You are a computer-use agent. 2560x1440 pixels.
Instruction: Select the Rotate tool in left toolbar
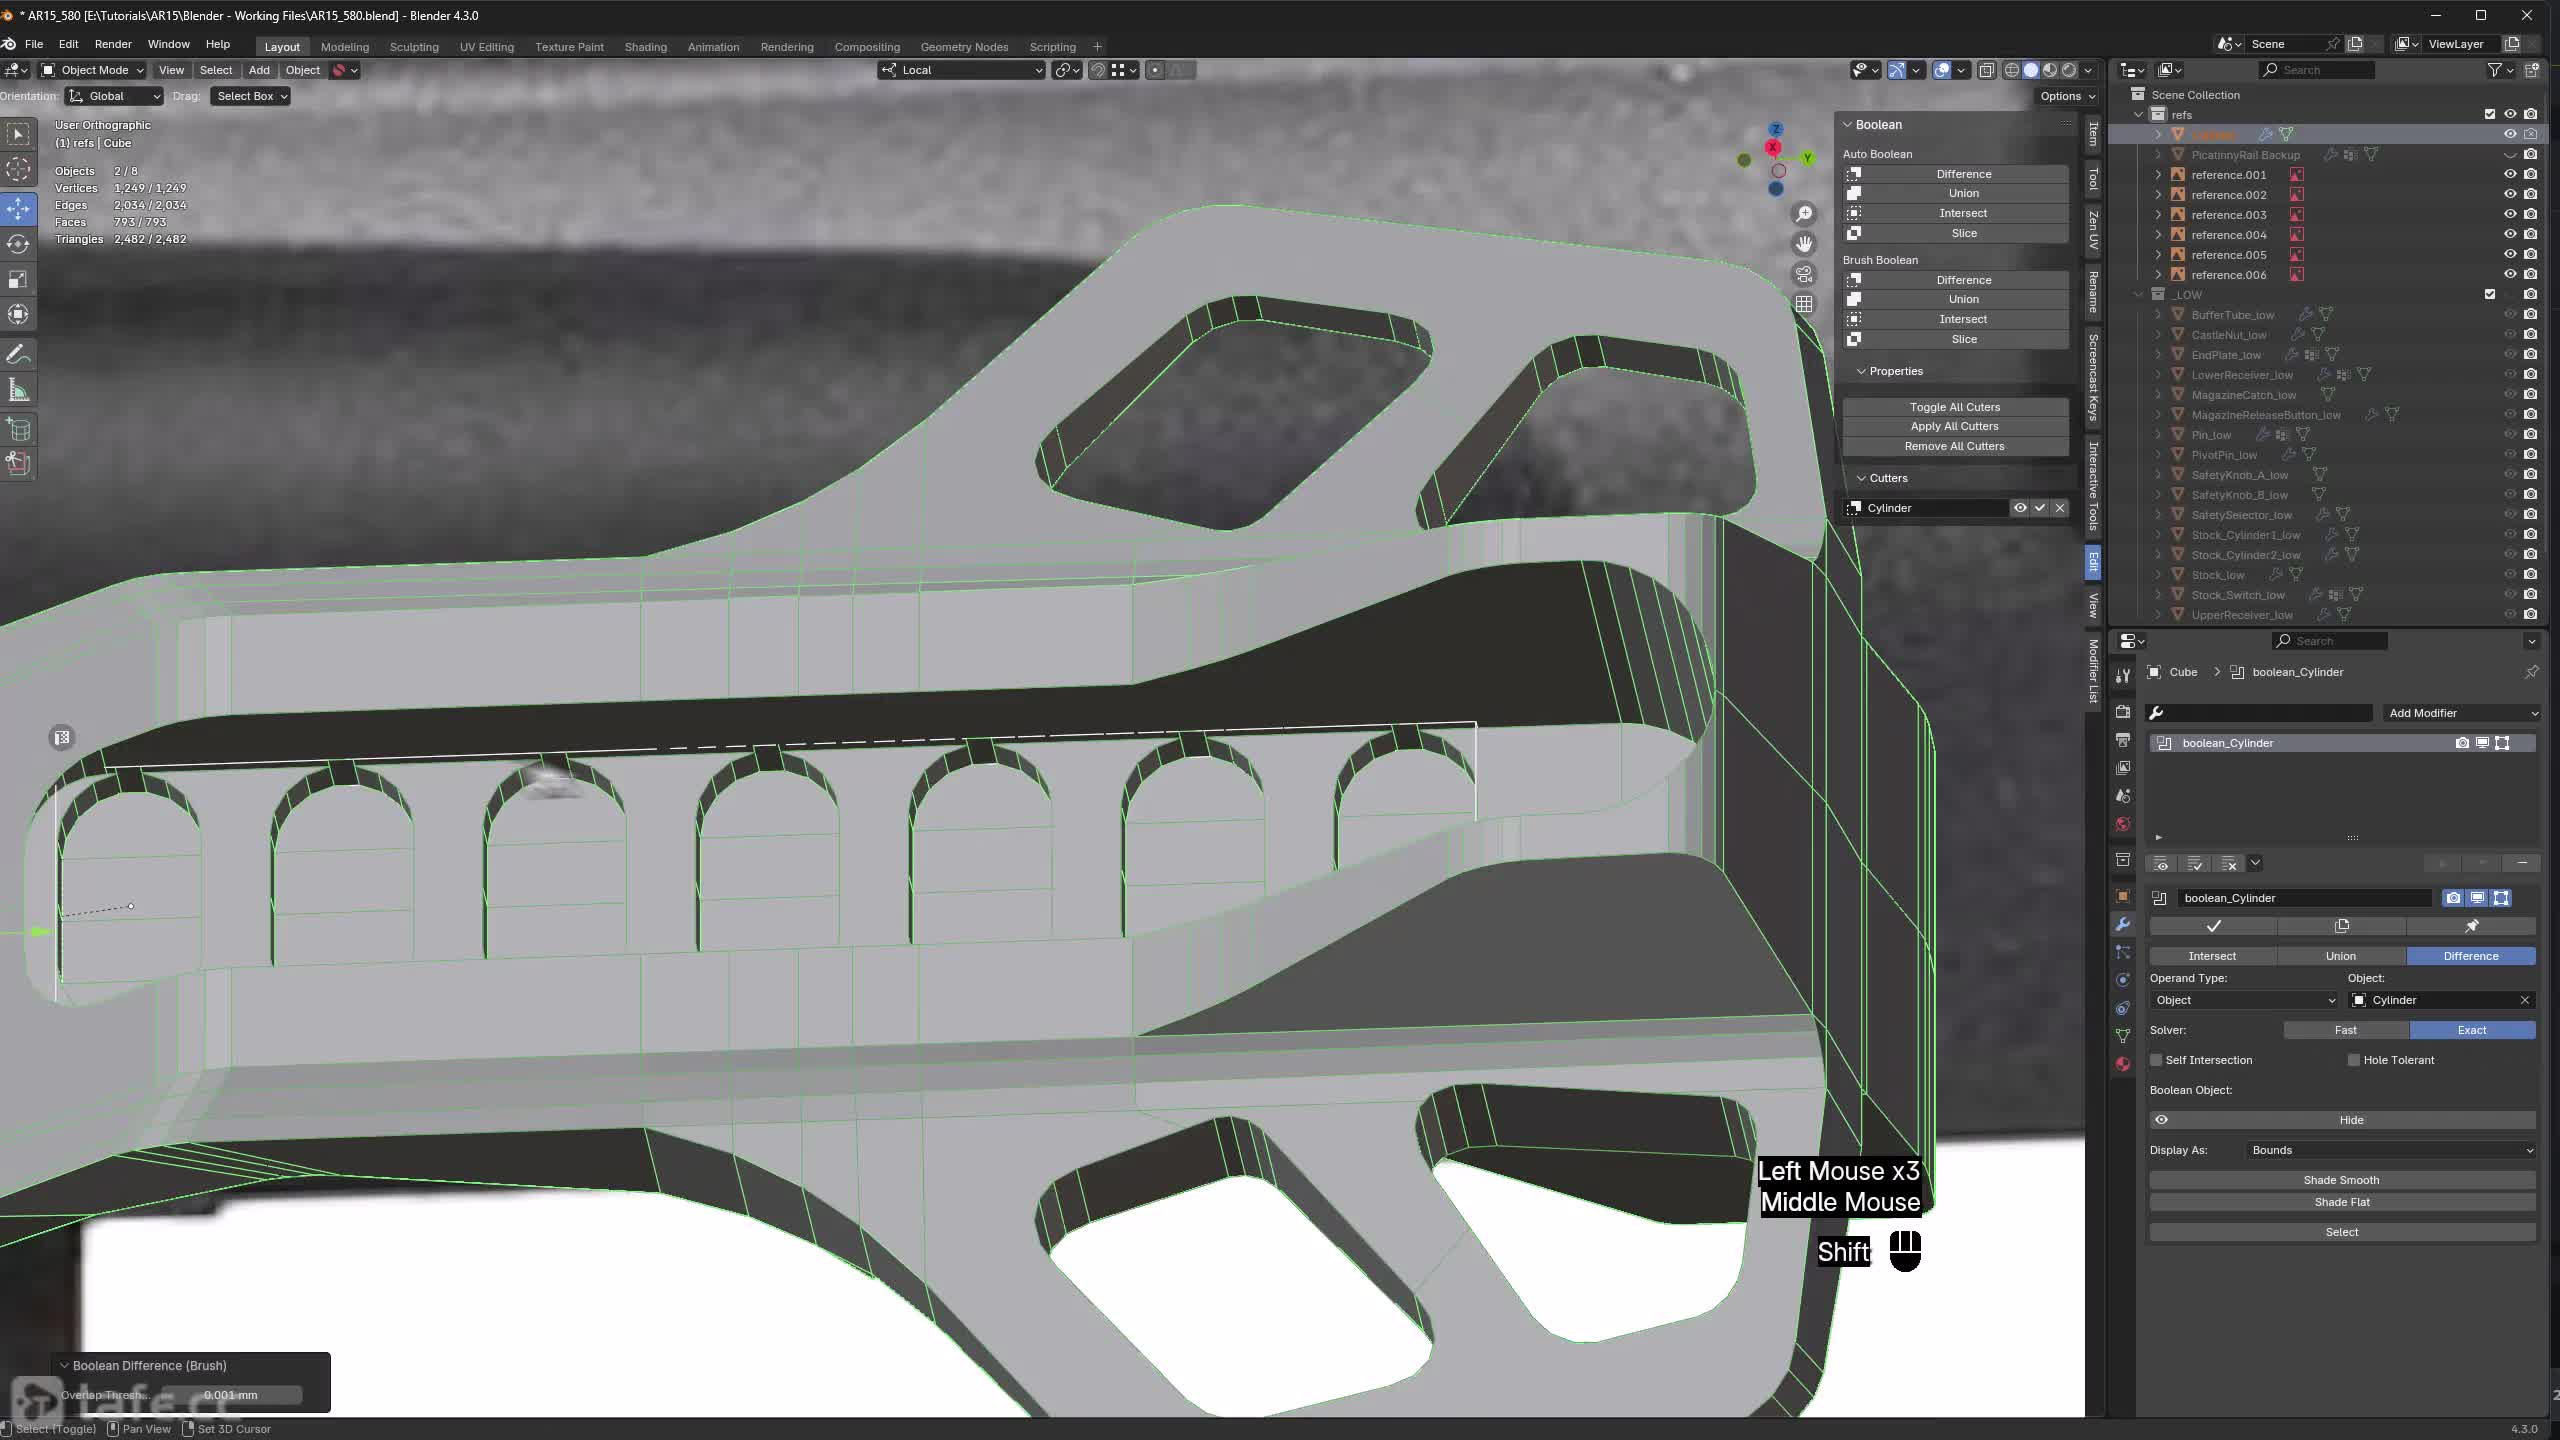(18, 244)
